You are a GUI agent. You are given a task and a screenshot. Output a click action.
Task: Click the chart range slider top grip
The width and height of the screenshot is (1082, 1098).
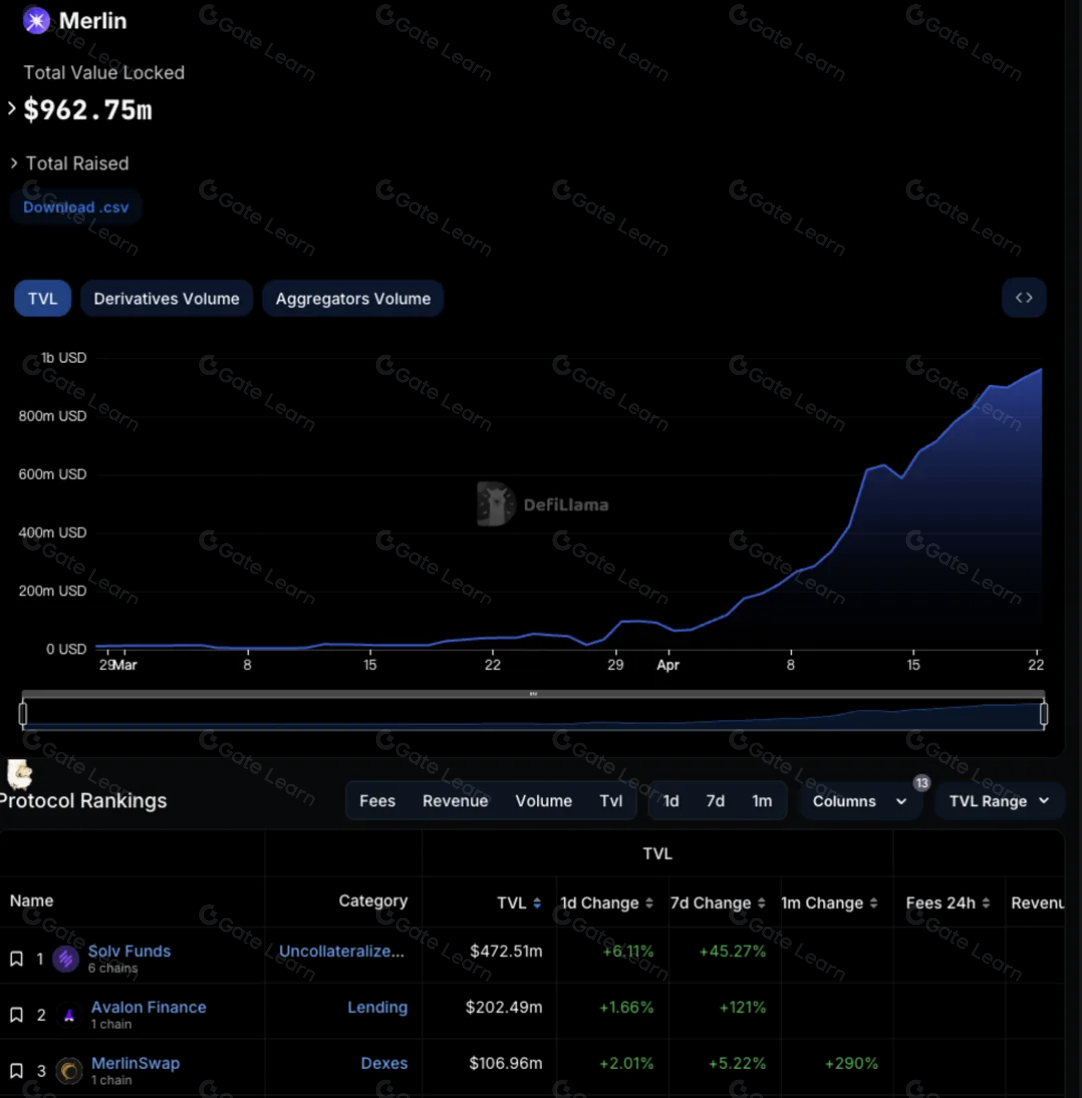[x=533, y=694]
